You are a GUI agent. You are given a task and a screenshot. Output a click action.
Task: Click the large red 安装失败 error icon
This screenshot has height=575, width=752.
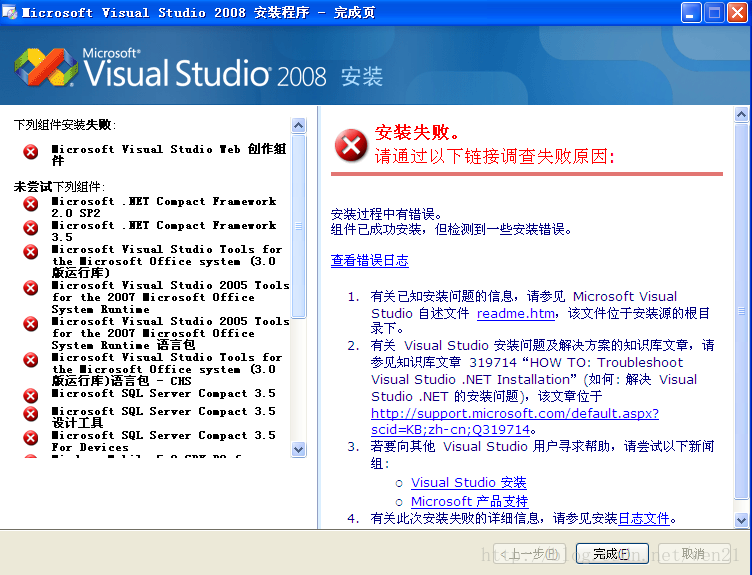pyautogui.click(x=351, y=145)
